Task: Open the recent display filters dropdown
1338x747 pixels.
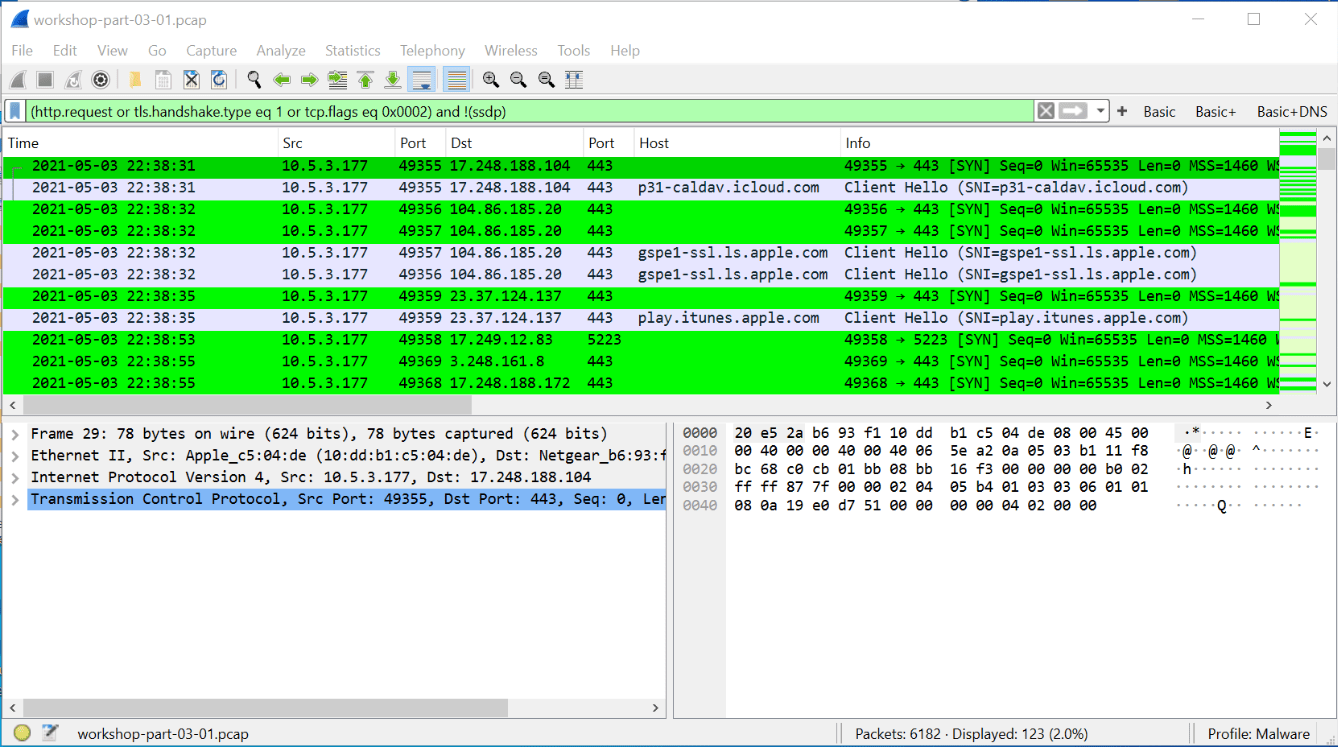Action: [x=1100, y=111]
